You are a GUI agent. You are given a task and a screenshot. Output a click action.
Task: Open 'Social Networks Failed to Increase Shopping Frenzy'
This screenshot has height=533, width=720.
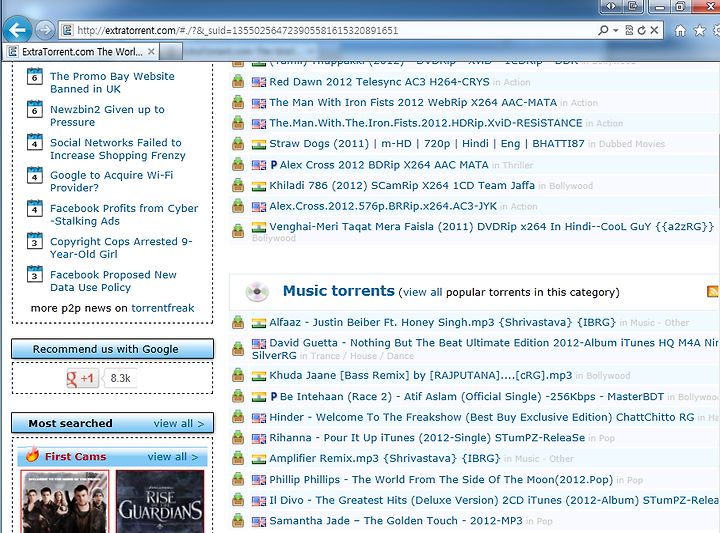pos(118,149)
